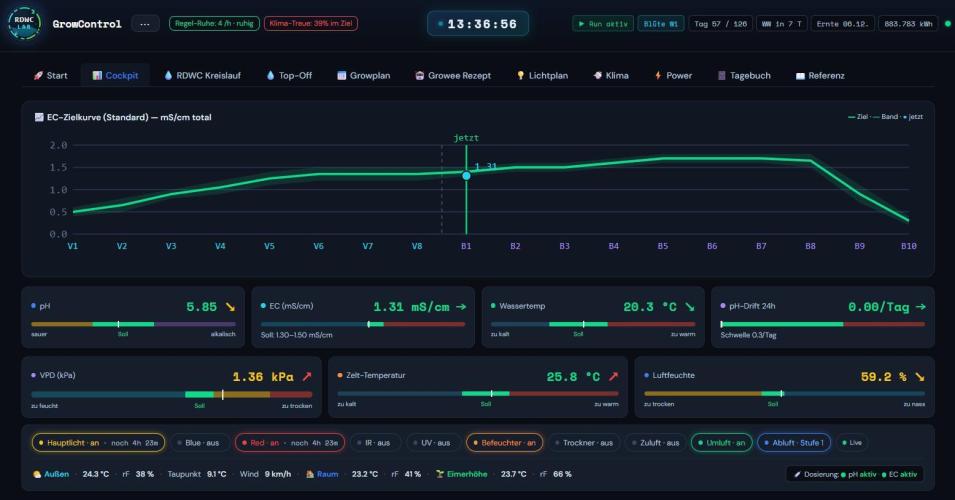Click the Klima-Treue 39% im Ziel badge
Screen dimensions: 955x500
[x=311, y=24]
